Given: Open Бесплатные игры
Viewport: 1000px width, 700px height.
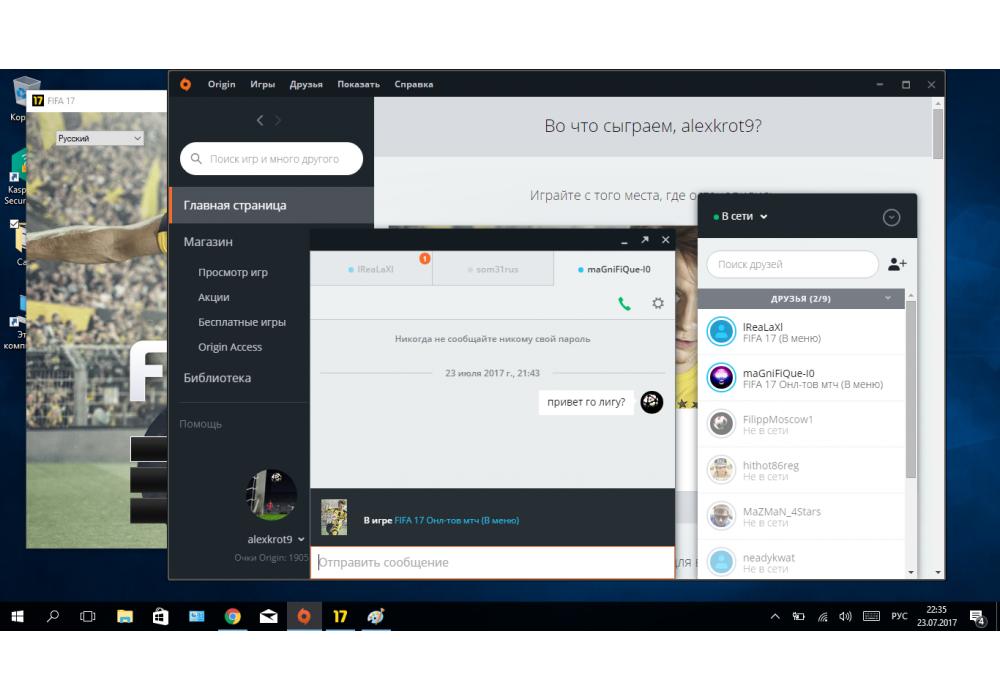Looking at the screenshot, I should (x=242, y=322).
